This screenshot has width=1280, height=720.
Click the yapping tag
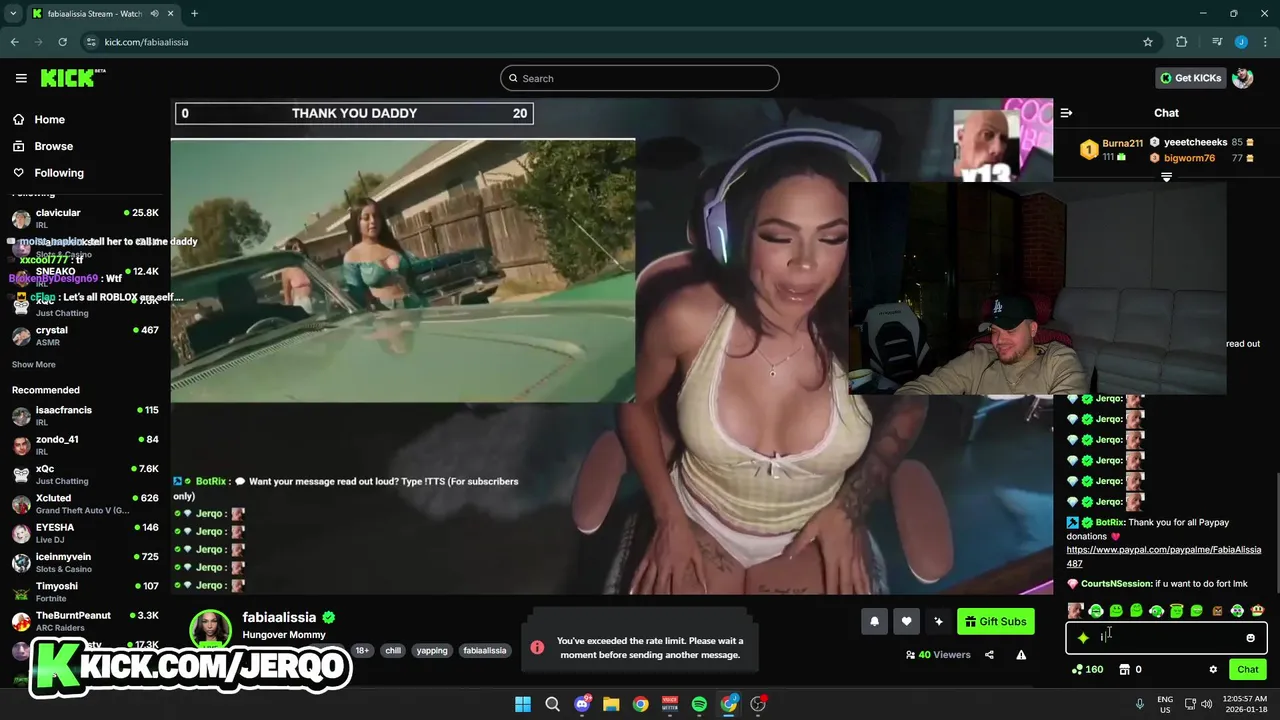coord(432,650)
